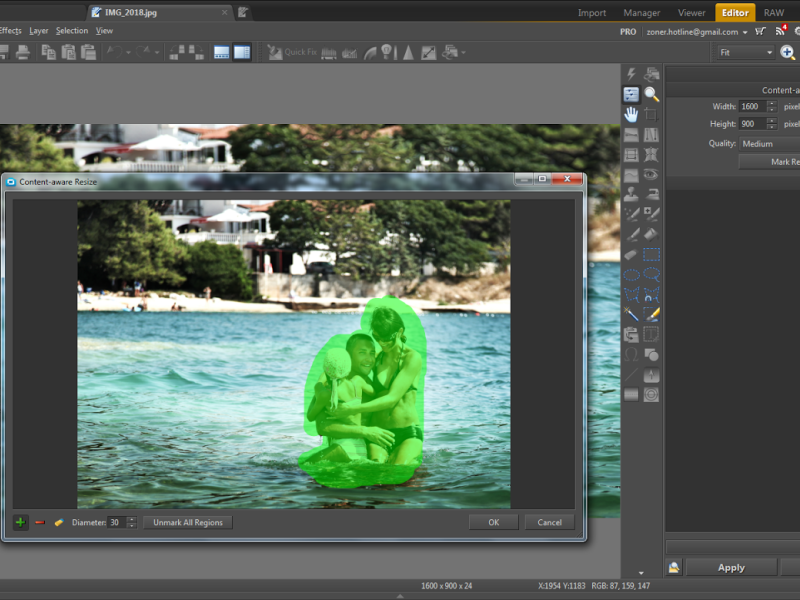800x600 pixels.
Task: Select the Magnetic Lasso tool
Action: pyautogui.click(x=651, y=294)
